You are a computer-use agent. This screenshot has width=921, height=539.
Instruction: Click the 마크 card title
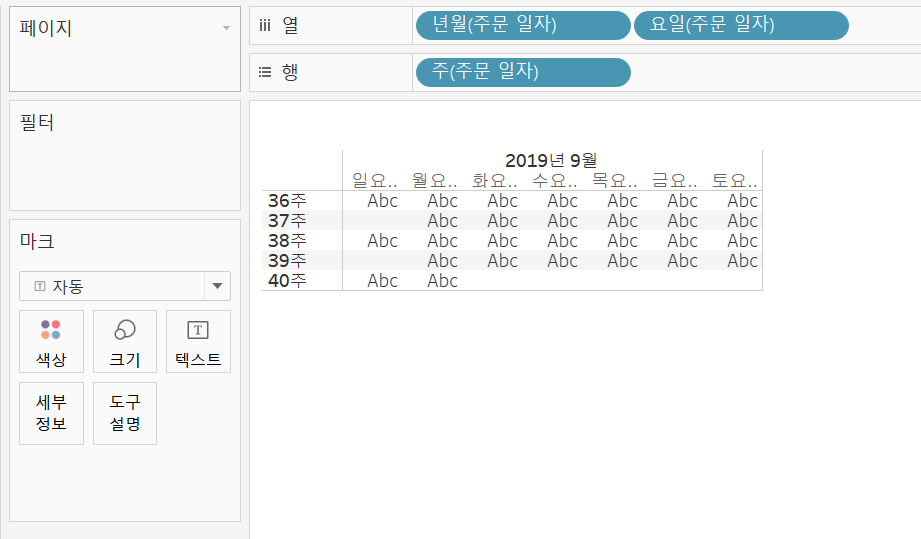[x=37, y=241]
